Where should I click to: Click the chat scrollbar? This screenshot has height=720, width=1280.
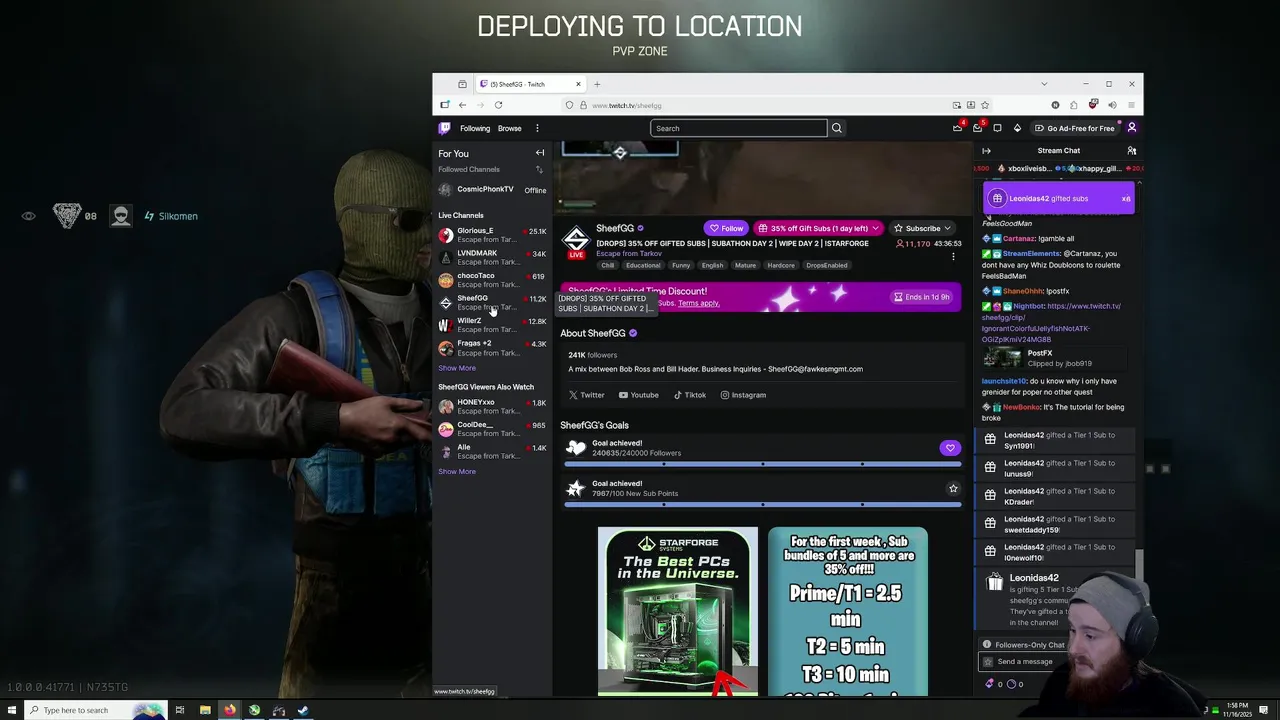pyautogui.click(x=1138, y=566)
